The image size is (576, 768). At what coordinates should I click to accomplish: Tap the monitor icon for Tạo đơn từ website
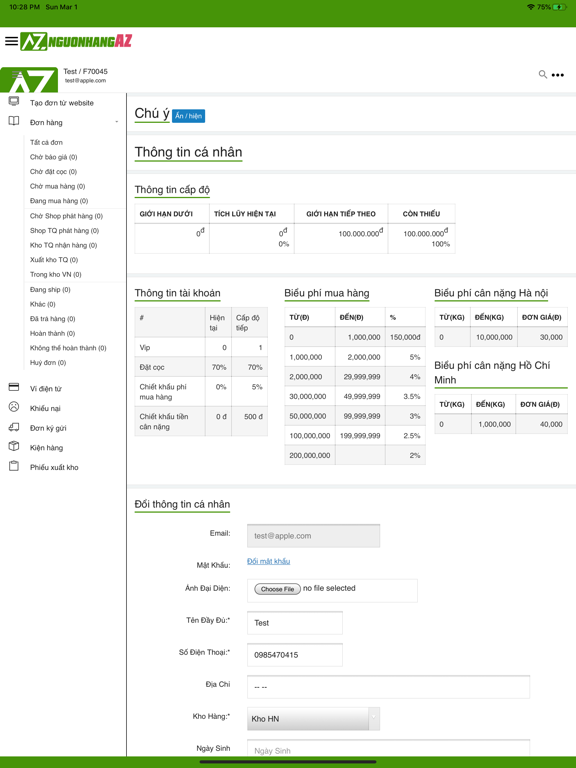pyautogui.click(x=14, y=102)
